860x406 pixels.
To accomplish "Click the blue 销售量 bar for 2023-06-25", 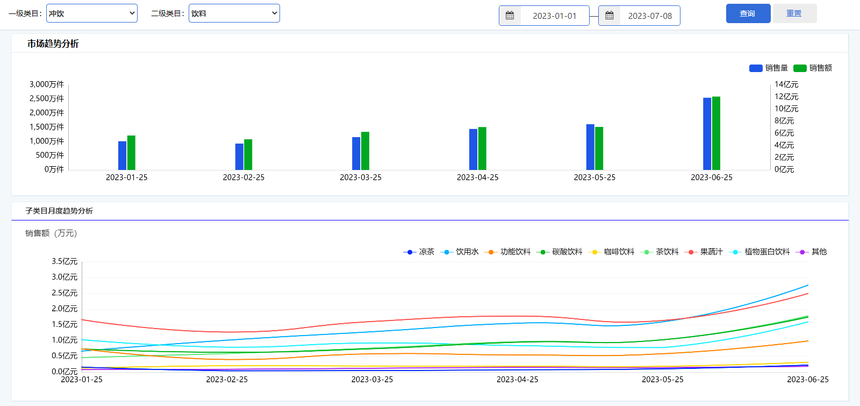I will point(707,134).
